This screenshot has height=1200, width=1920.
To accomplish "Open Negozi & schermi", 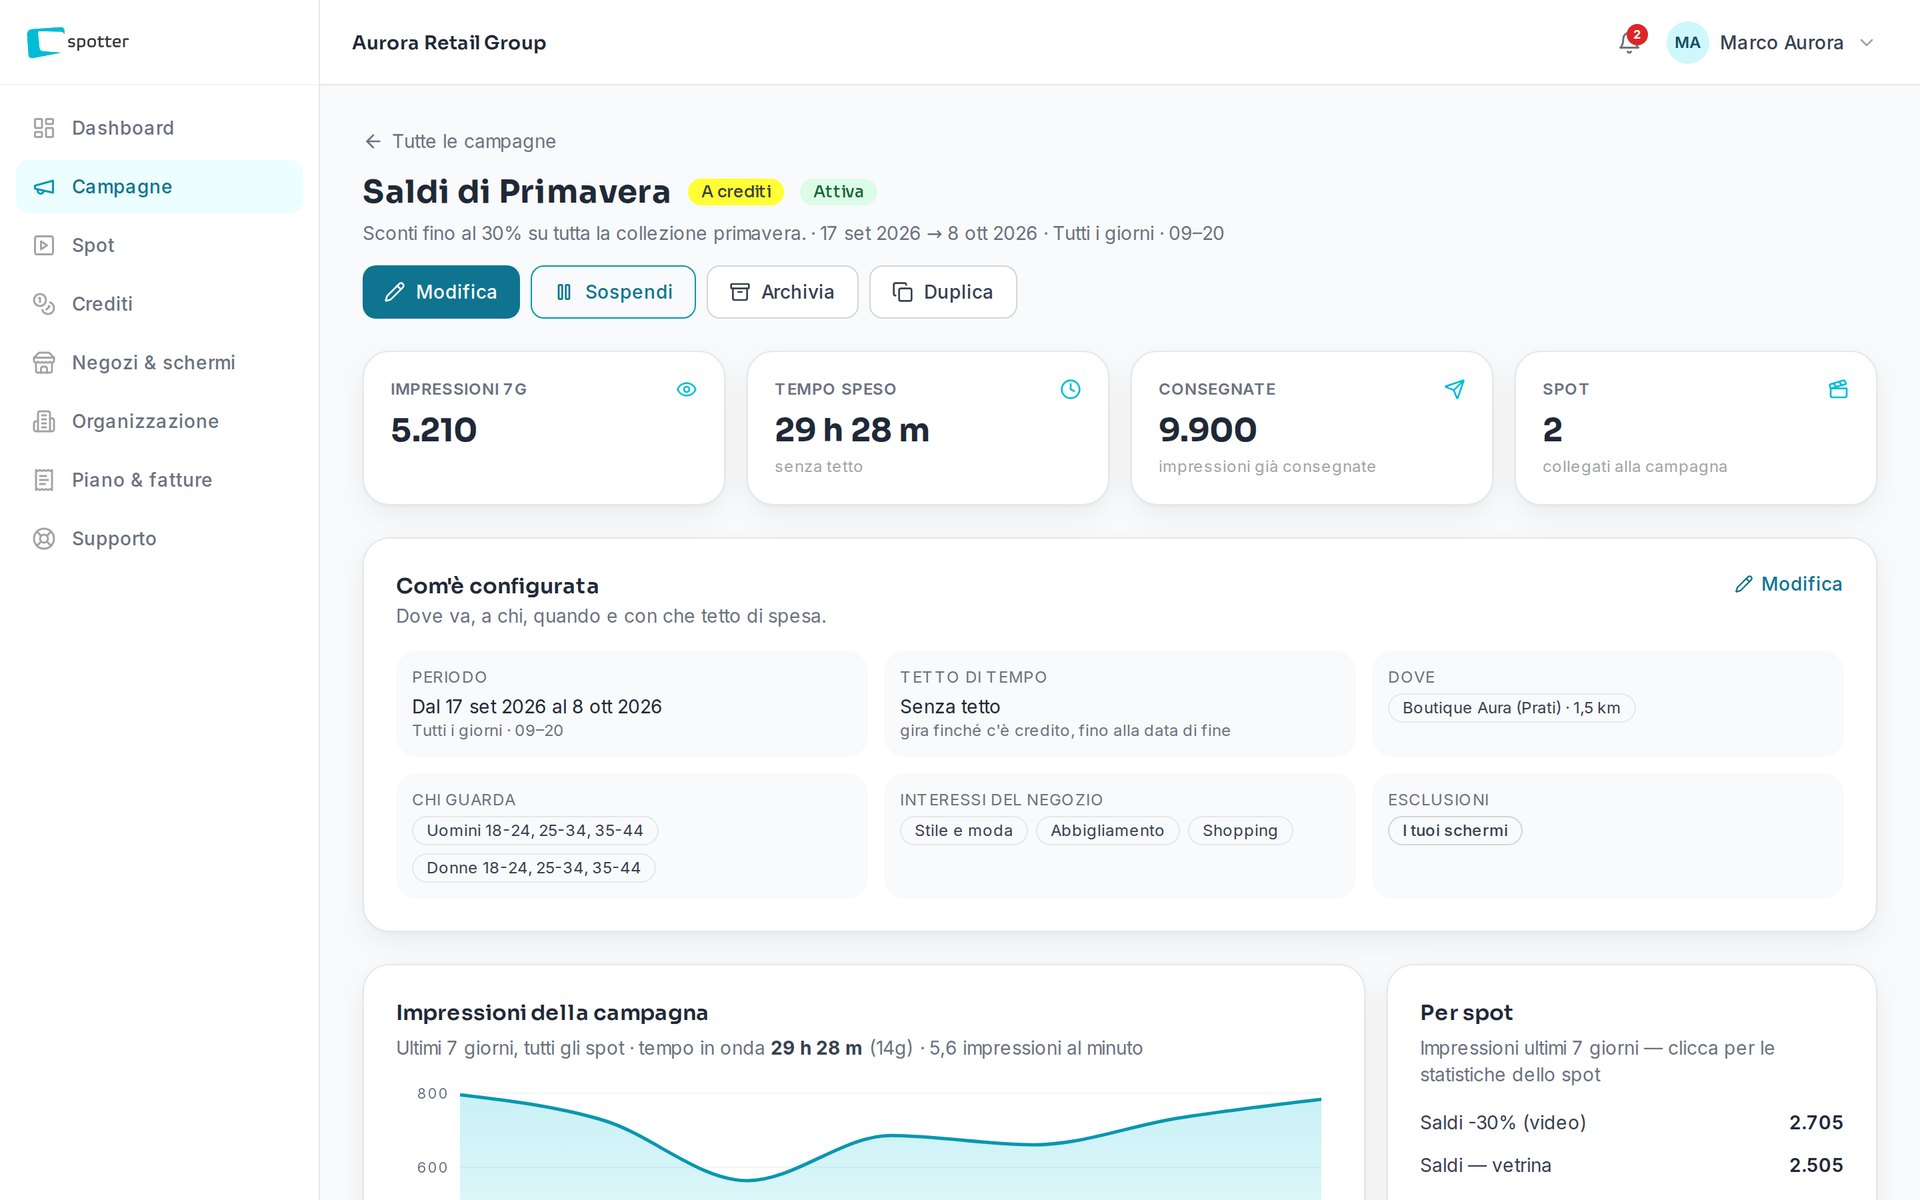I will 159,363.
